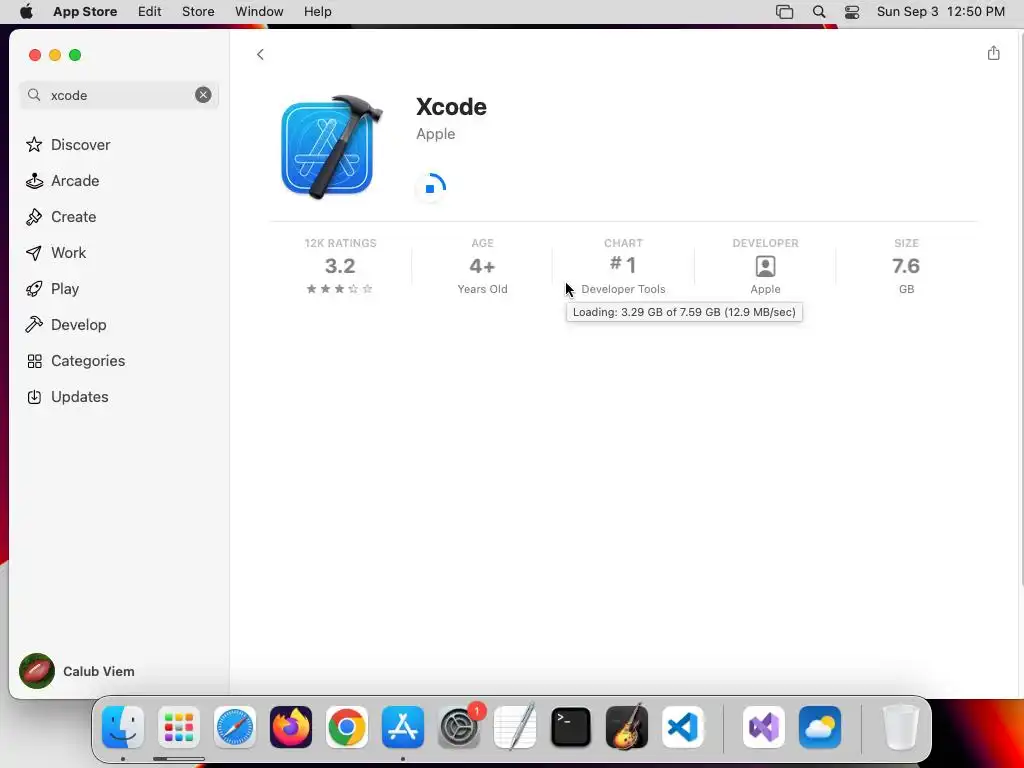Image resolution: width=1024 pixels, height=768 pixels.
Task: Open System Settings from the Dock
Action: click(x=459, y=727)
